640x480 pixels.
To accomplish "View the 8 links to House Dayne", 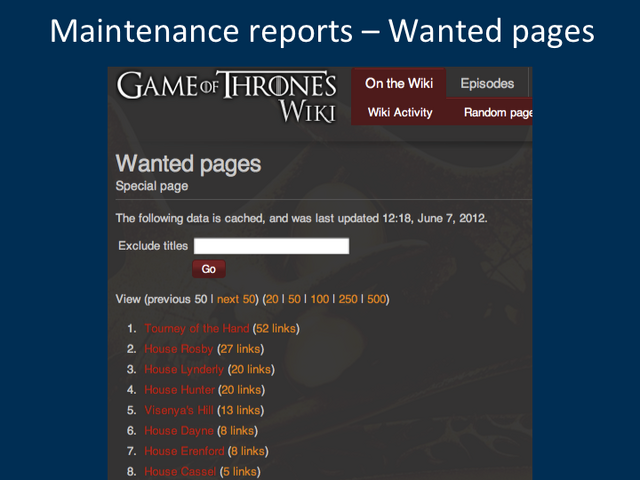I will click(x=237, y=431).
